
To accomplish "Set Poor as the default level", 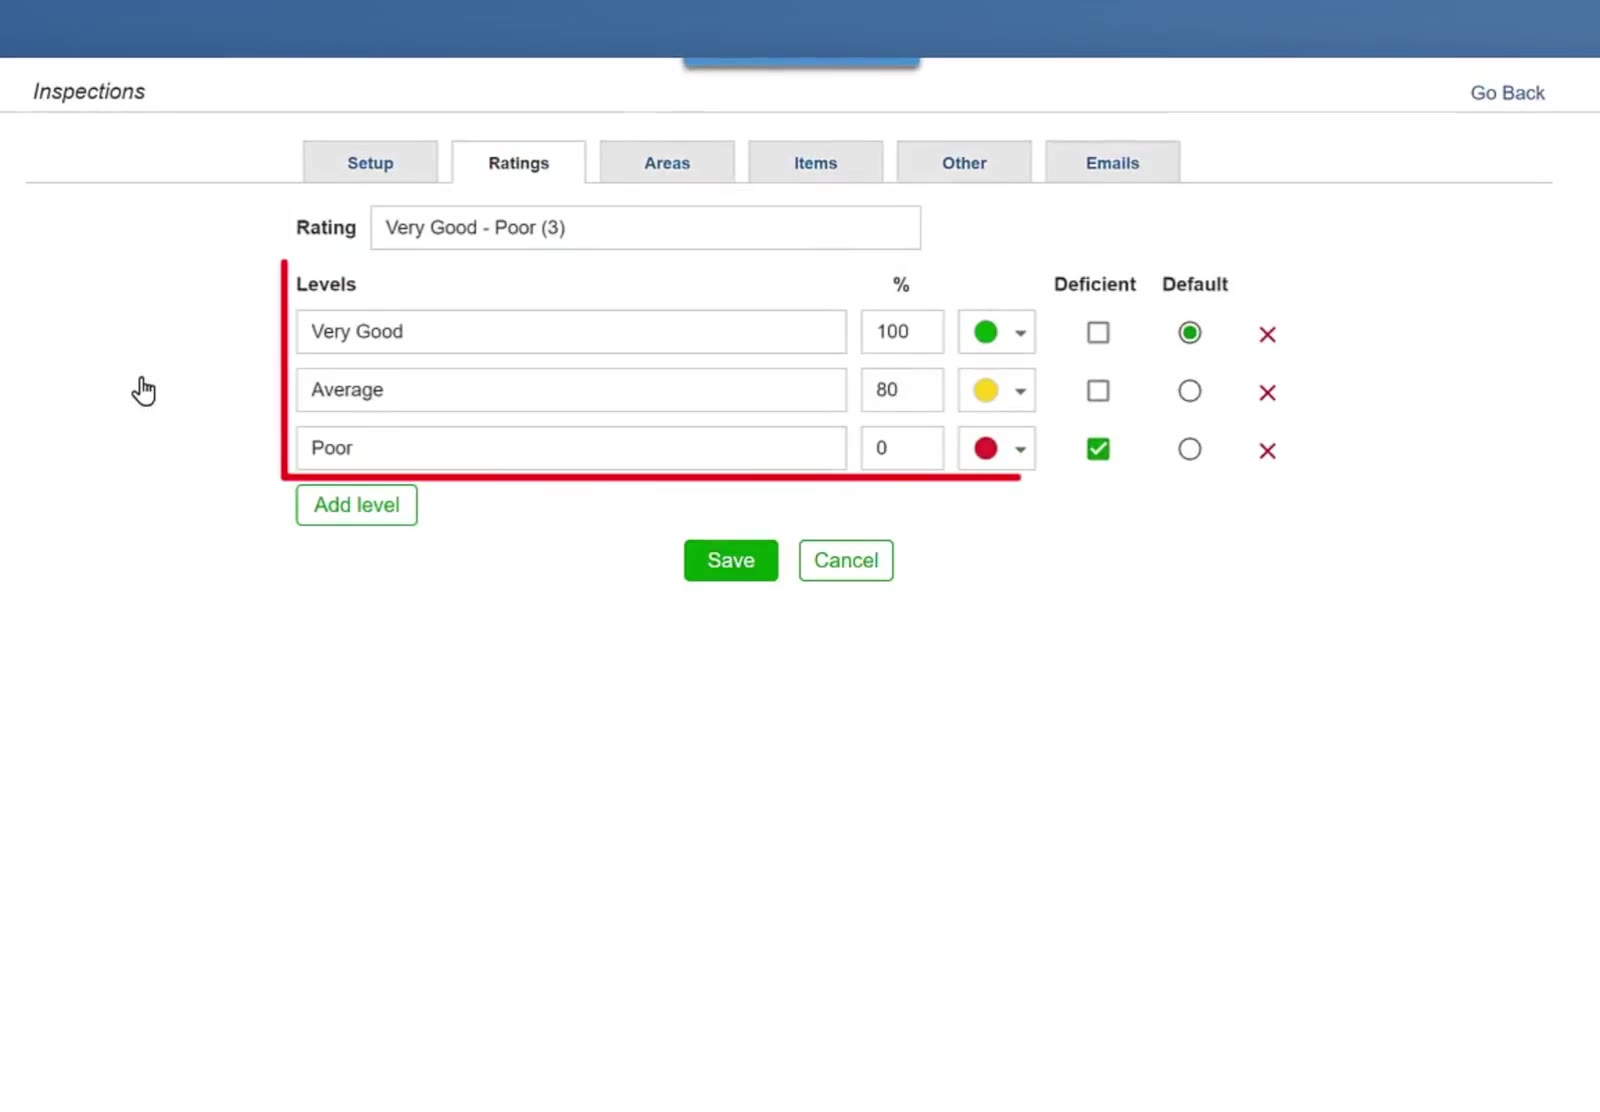I will (1189, 449).
